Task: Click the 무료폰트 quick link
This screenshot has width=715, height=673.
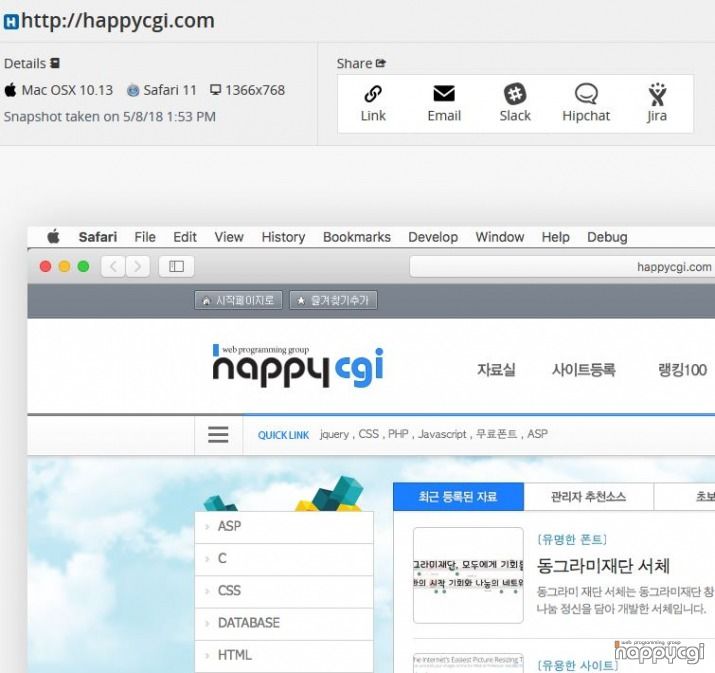Action: tap(497, 434)
